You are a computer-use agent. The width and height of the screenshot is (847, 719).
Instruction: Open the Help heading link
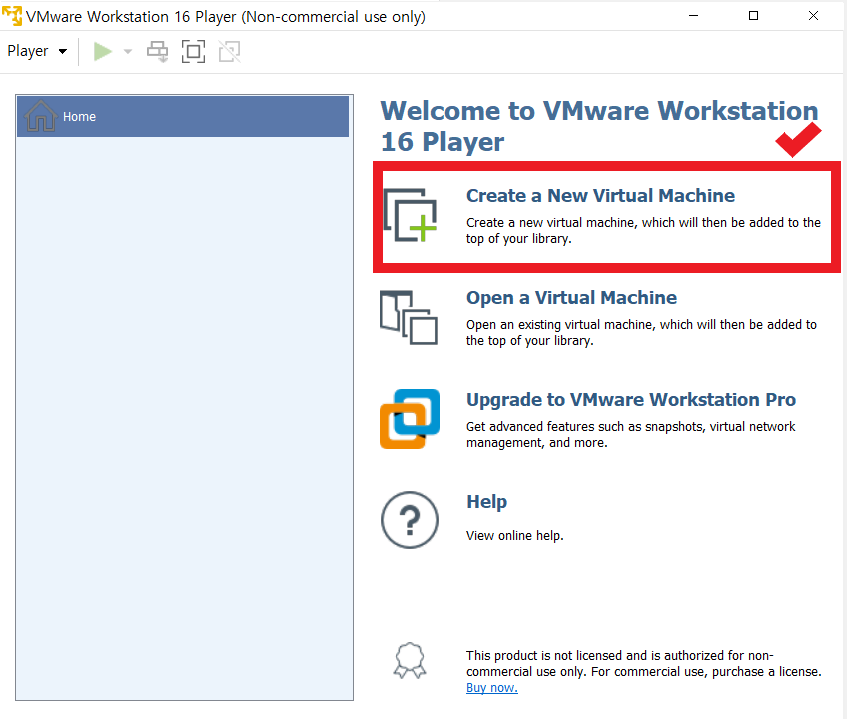(486, 502)
